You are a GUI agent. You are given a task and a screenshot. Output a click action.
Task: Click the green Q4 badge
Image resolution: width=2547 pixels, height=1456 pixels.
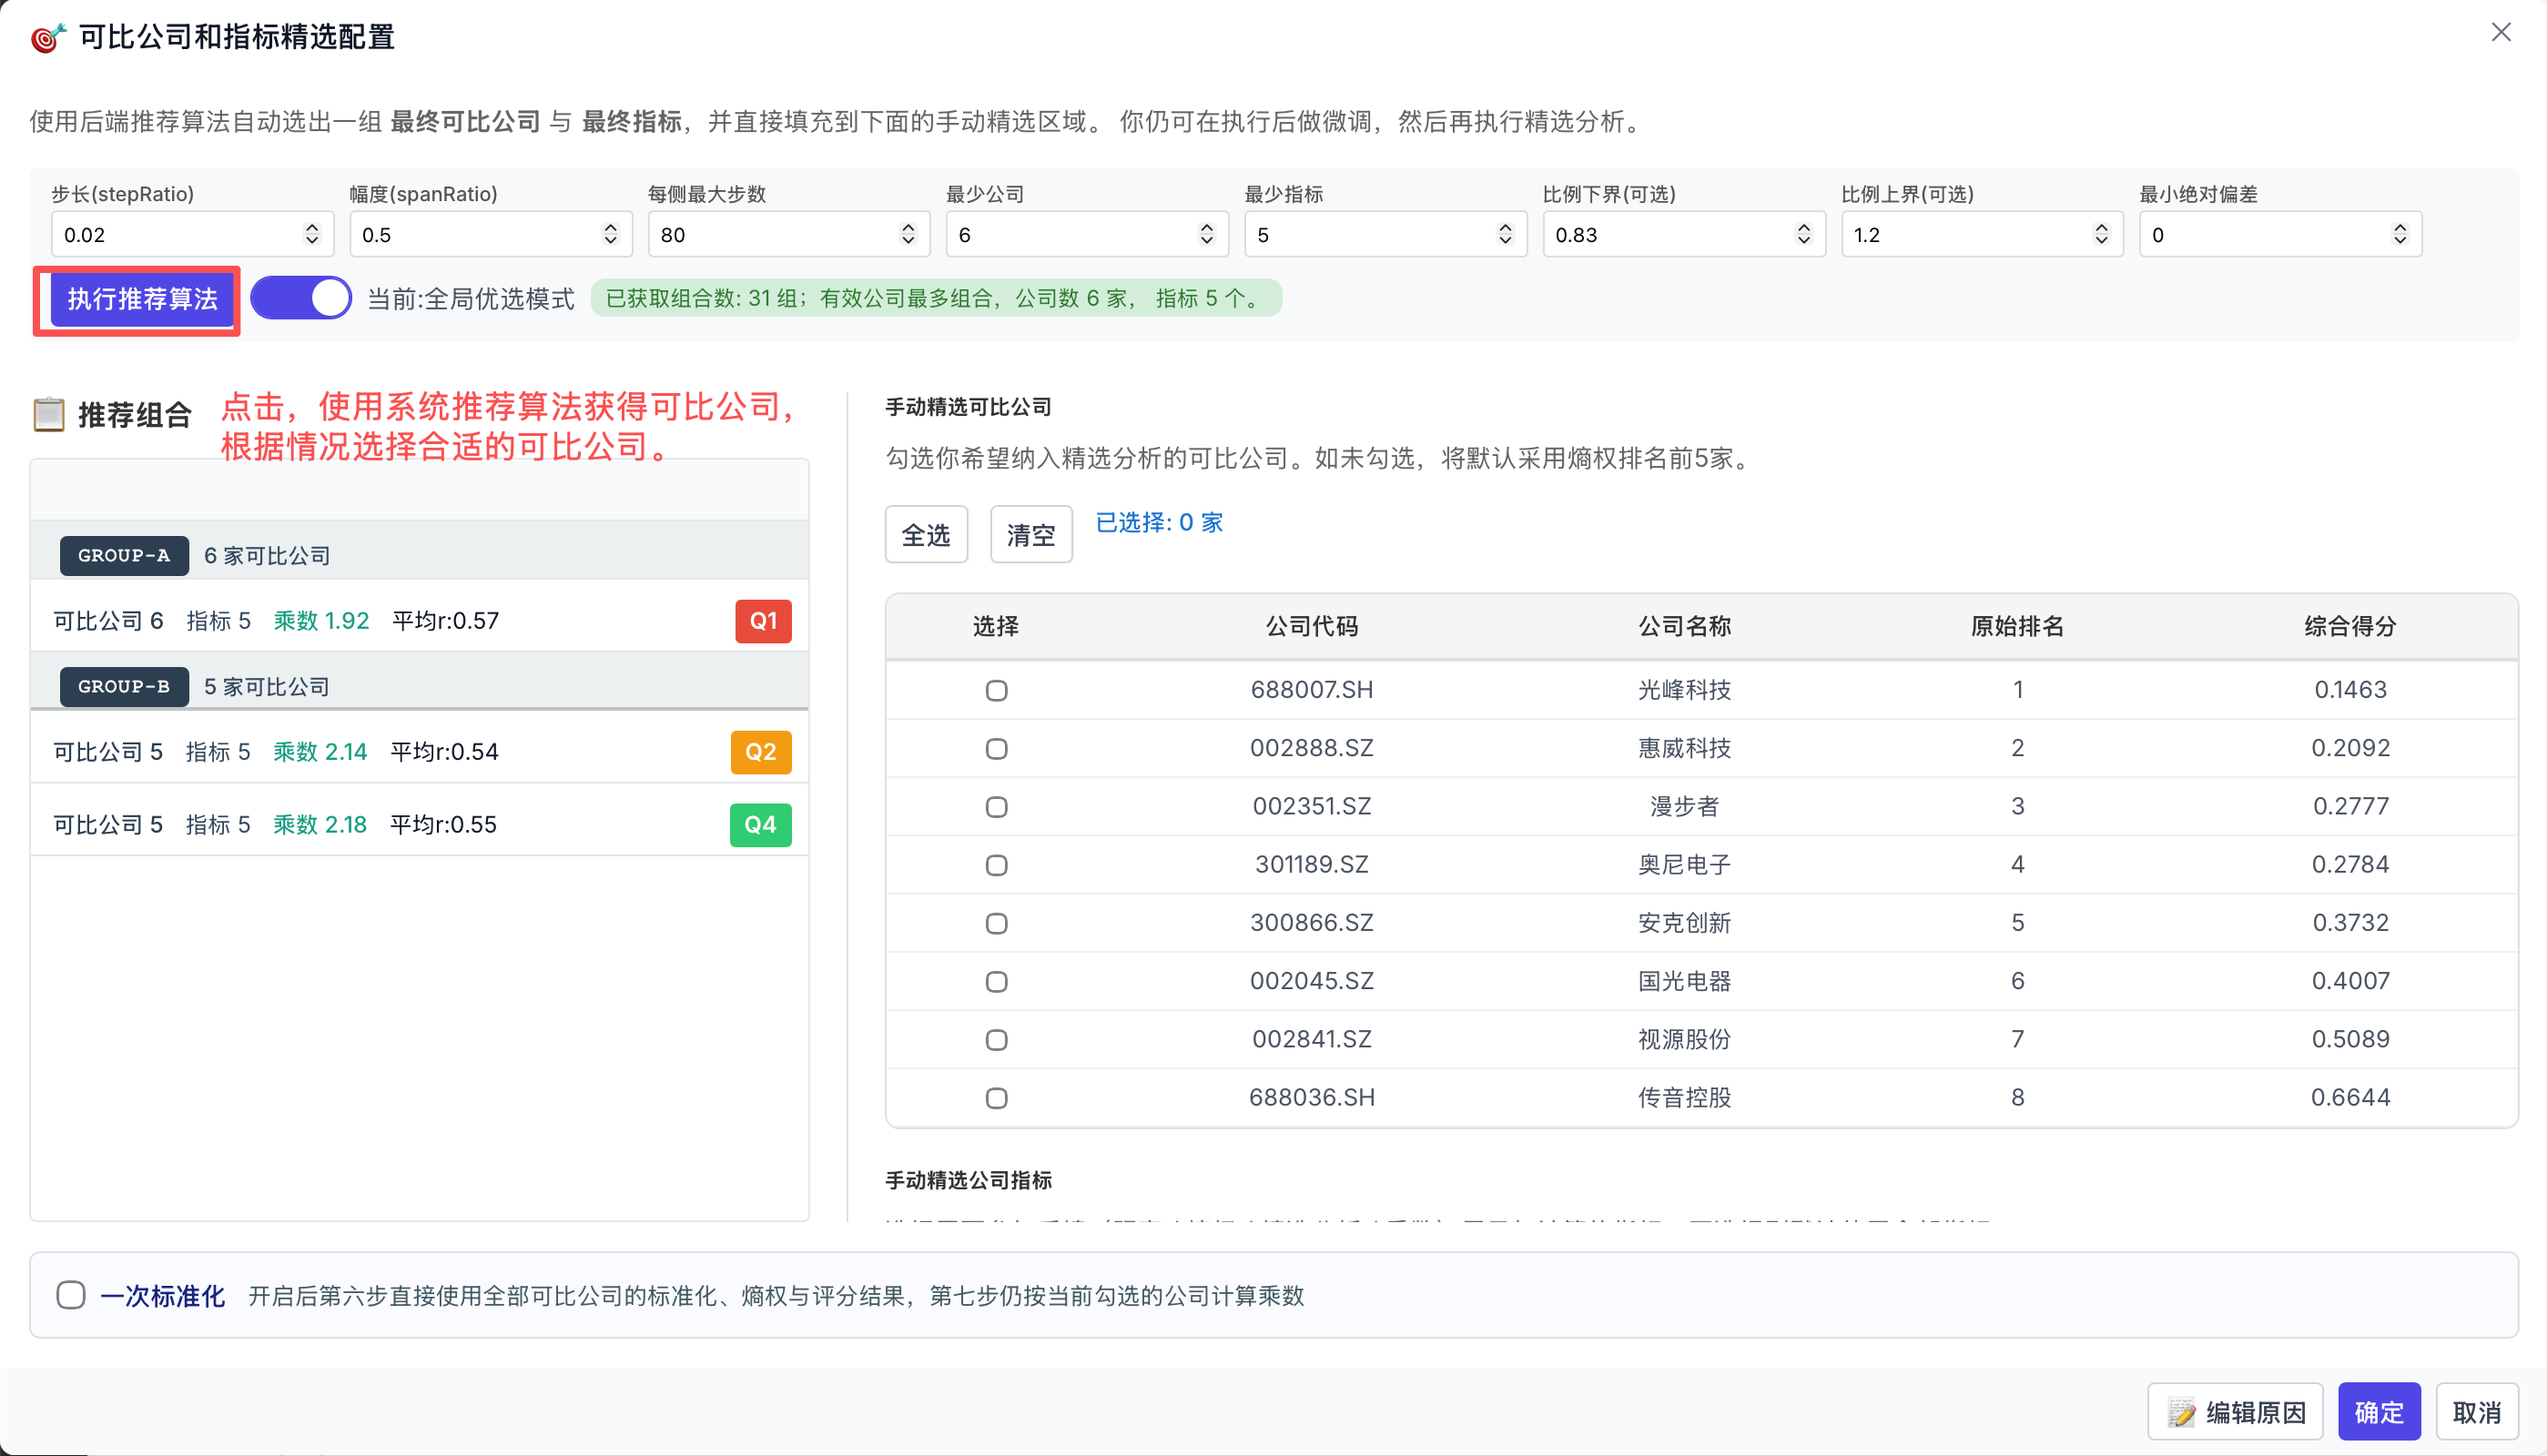[x=760, y=825]
